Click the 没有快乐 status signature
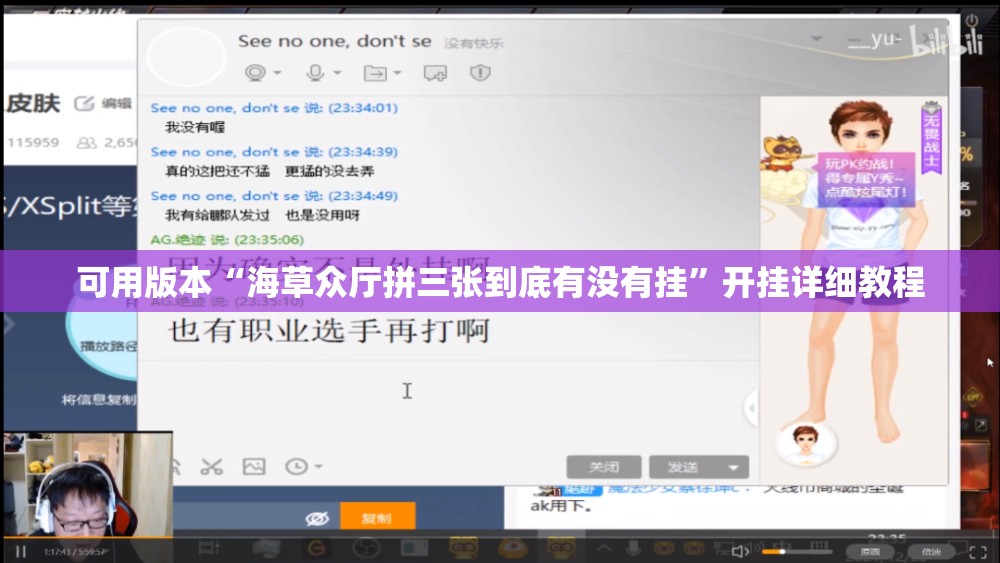The width and height of the screenshot is (1000, 563). click(x=473, y=43)
